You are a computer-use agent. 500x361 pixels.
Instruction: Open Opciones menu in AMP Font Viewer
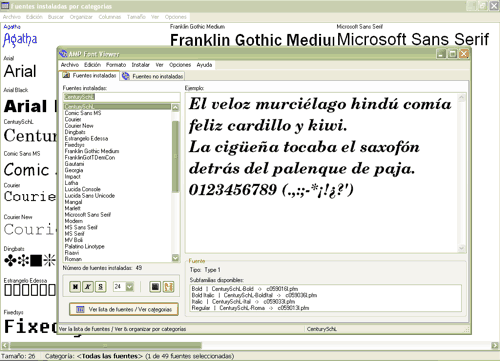[180, 65]
